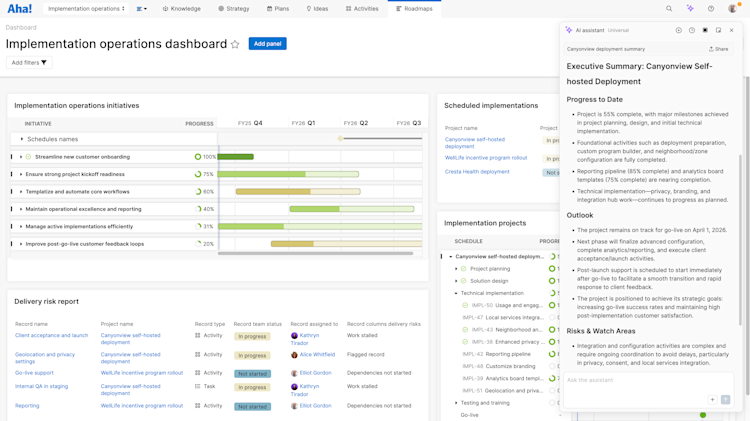Open Go-live support record

[x=34, y=373]
